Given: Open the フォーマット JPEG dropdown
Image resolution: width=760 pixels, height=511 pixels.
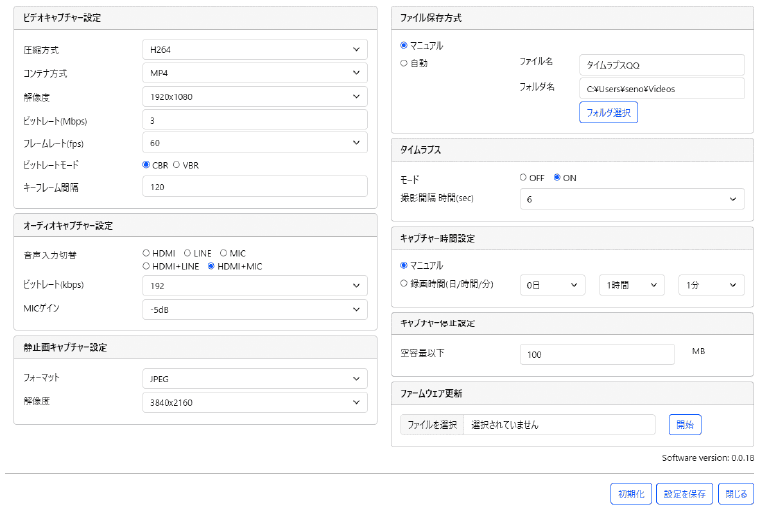Looking at the screenshot, I should point(254,379).
